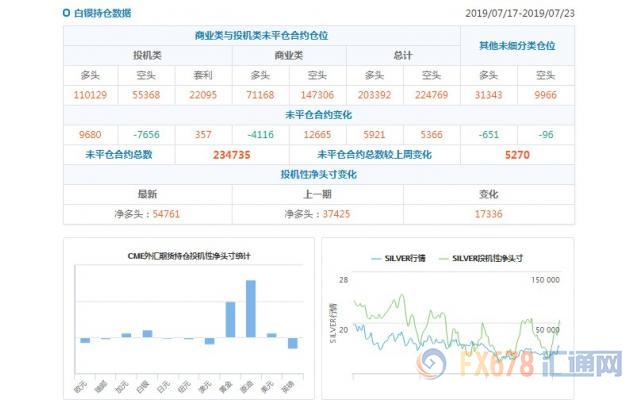The width and height of the screenshot is (640, 400).
Task: Click the 白银持仓数据 section title
Action: point(102,13)
